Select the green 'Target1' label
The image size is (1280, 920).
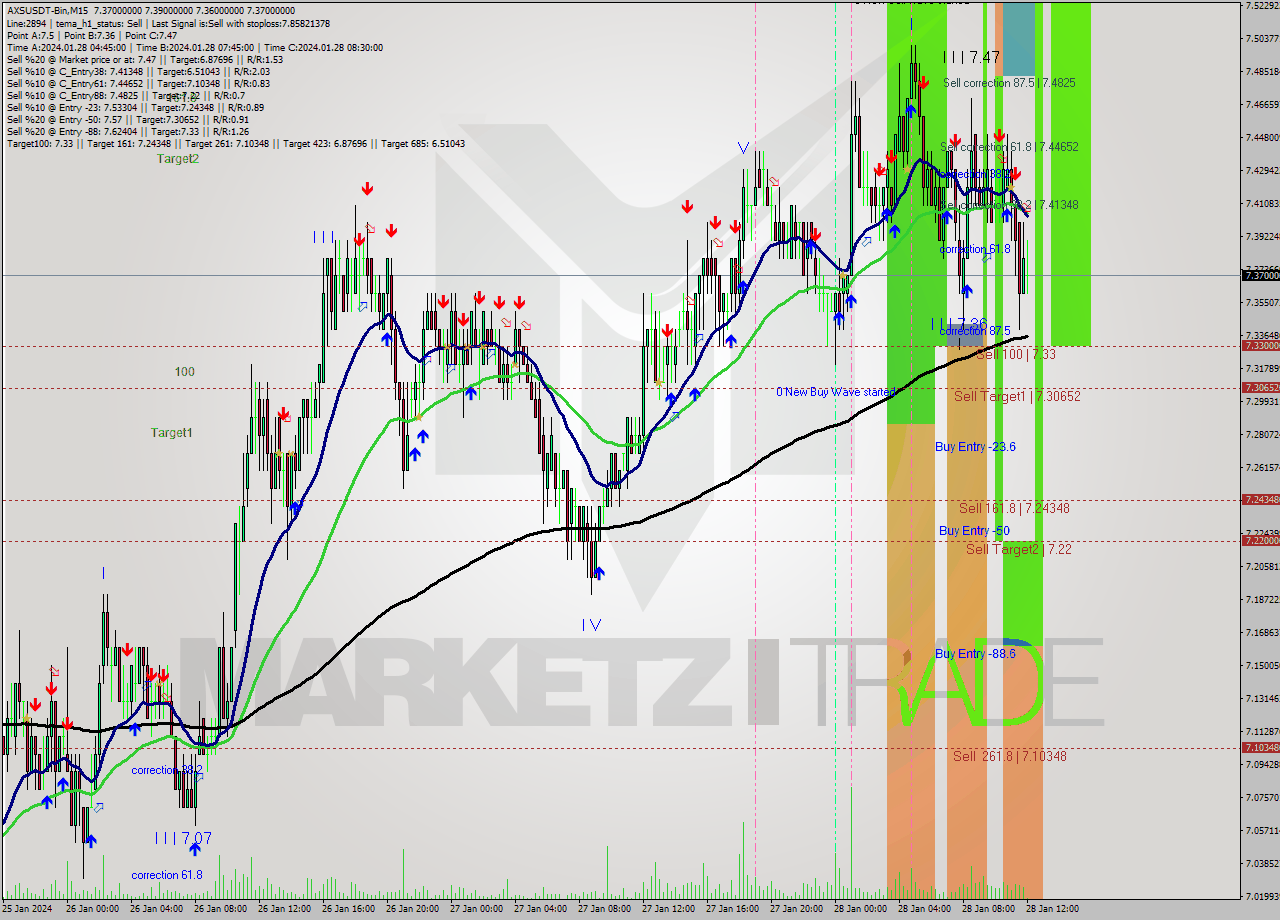pos(171,432)
